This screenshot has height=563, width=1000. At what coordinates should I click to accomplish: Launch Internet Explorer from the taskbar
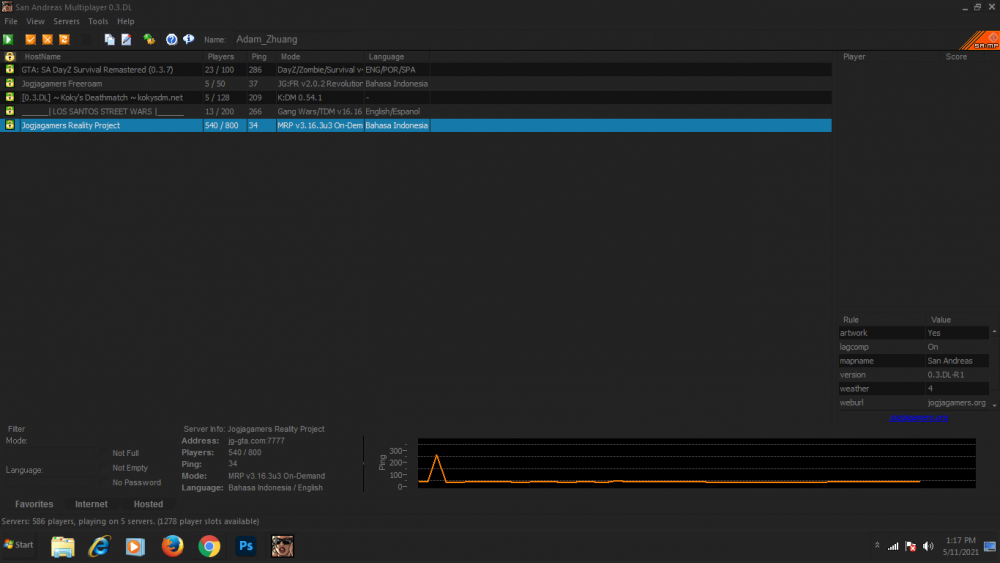(99, 546)
